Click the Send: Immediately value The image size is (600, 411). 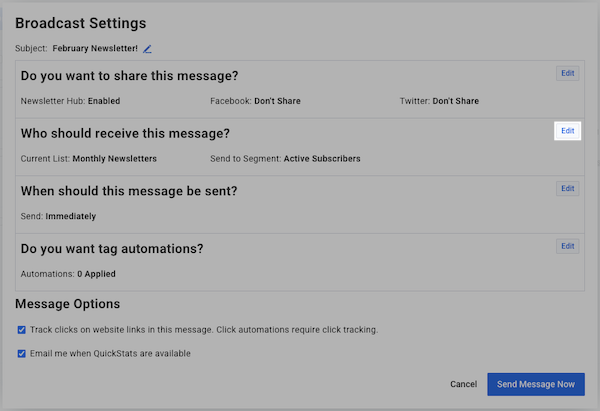(58, 216)
